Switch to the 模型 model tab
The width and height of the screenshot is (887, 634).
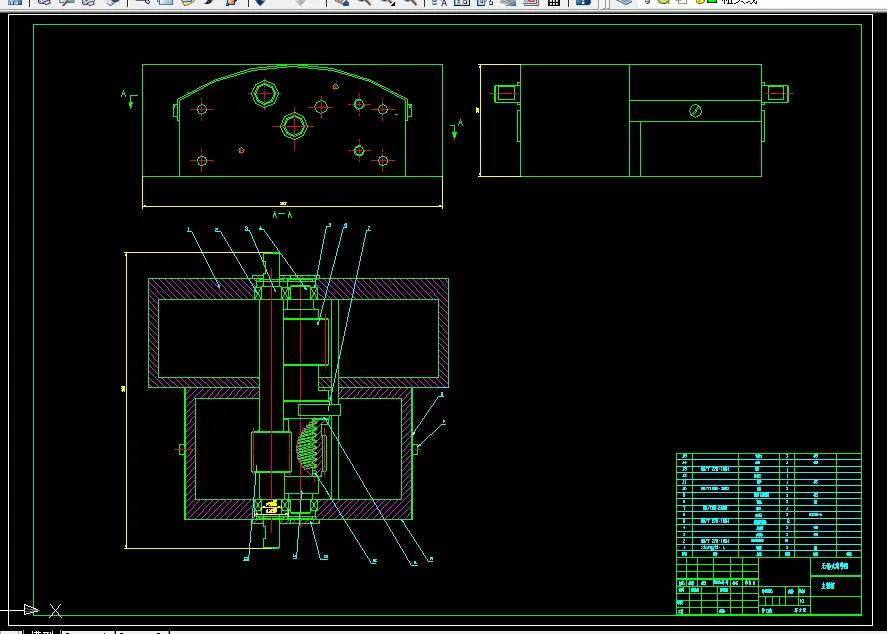pos(43,631)
